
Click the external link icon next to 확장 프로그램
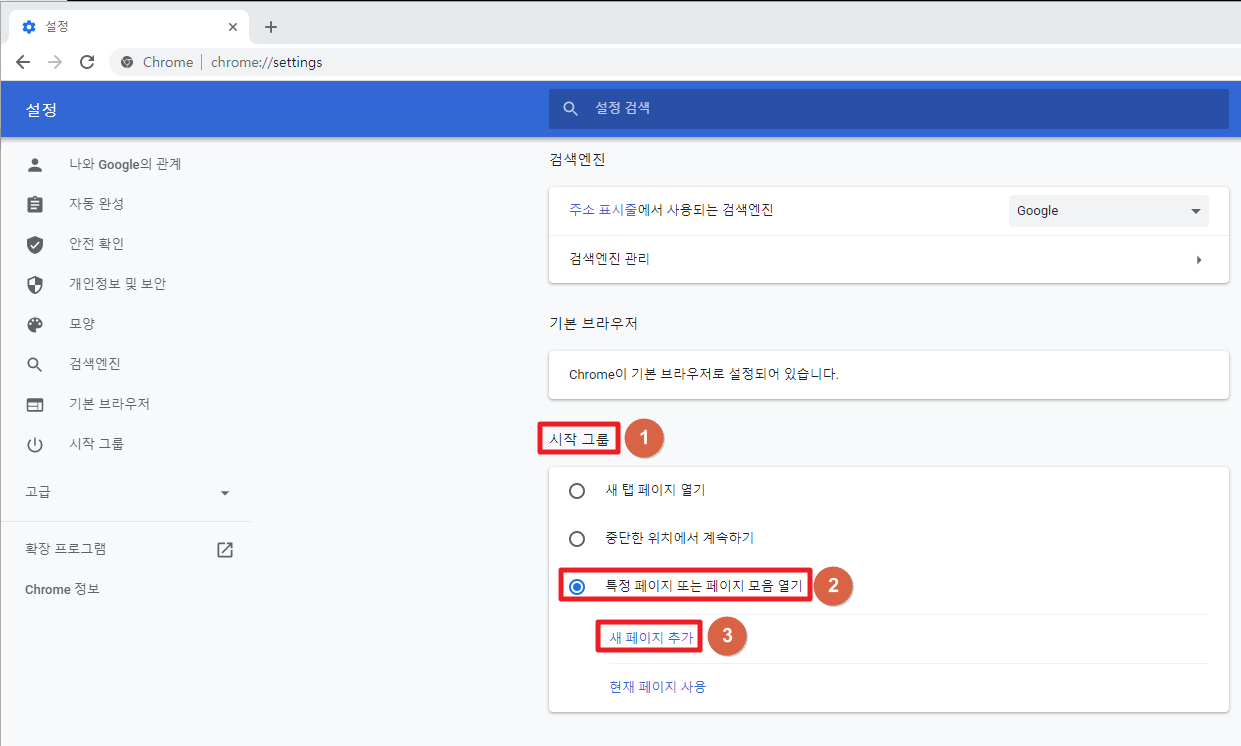click(x=224, y=549)
